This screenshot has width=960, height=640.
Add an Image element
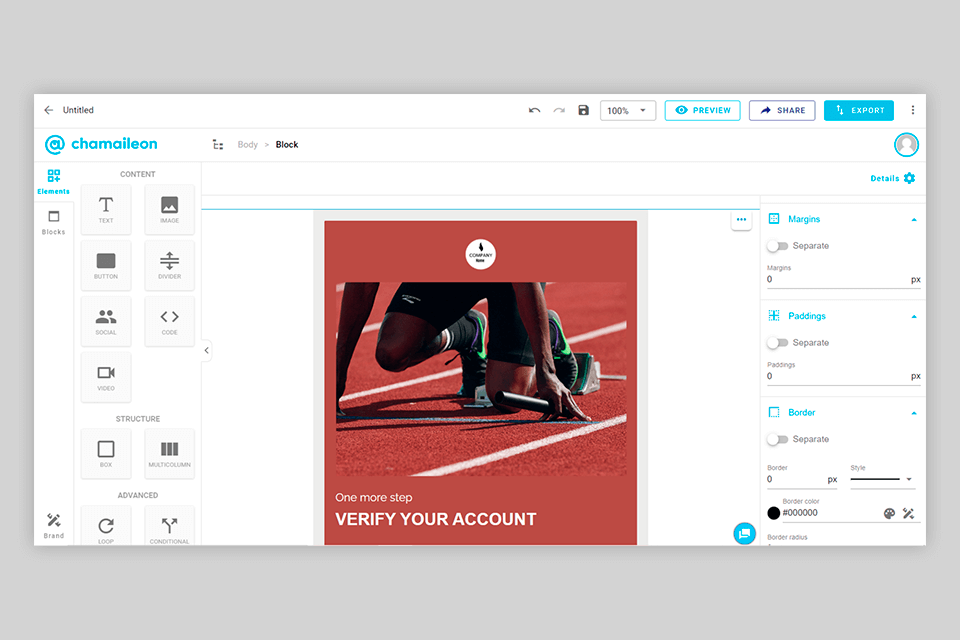click(x=170, y=209)
